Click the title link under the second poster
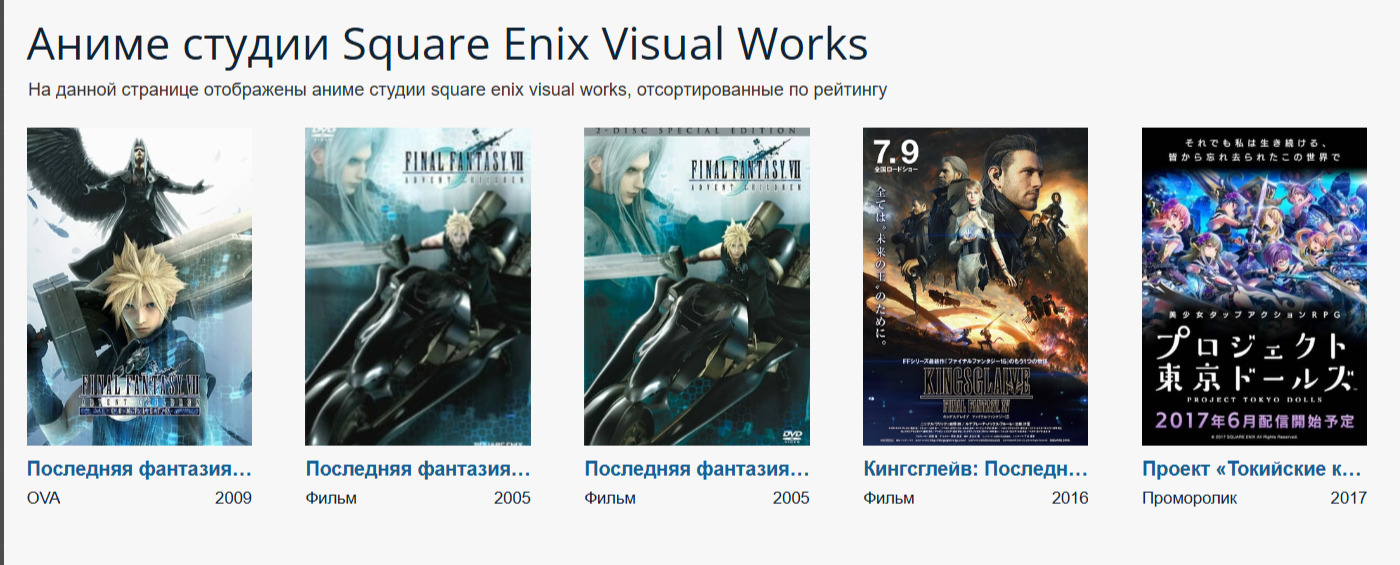1400x565 pixels. [418, 469]
